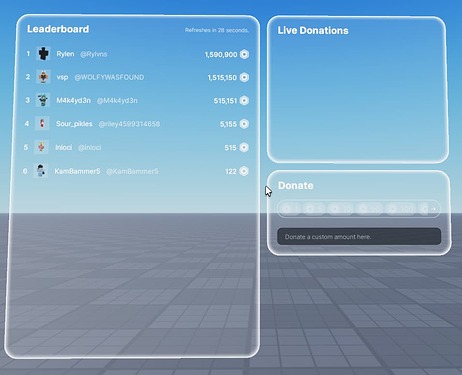Click Inloci's avatar thumbnail
Viewport: 462px width, 375px height.
pyautogui.click(x=41, y=147)
